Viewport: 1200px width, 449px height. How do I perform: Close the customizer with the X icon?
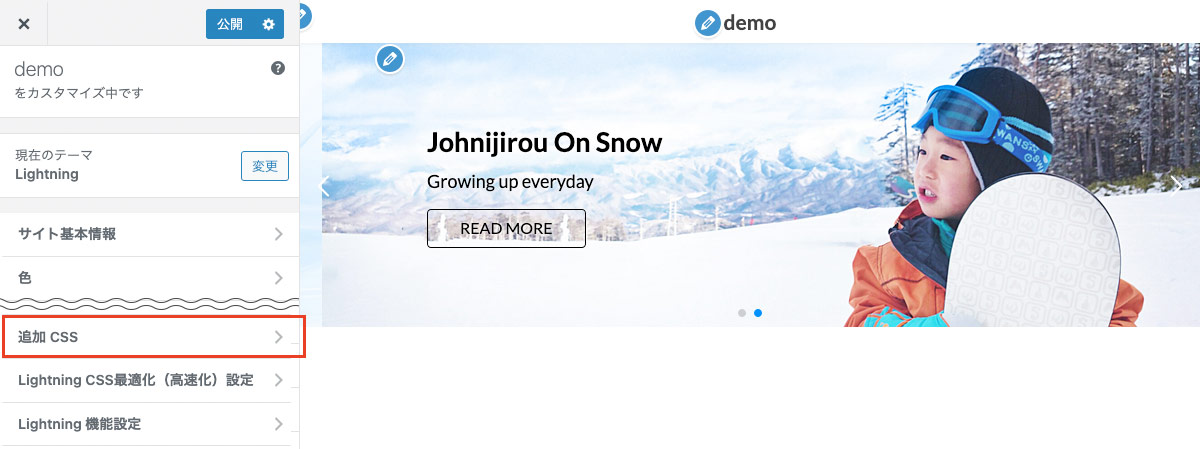pyautogui.click(x=24, y=24)
